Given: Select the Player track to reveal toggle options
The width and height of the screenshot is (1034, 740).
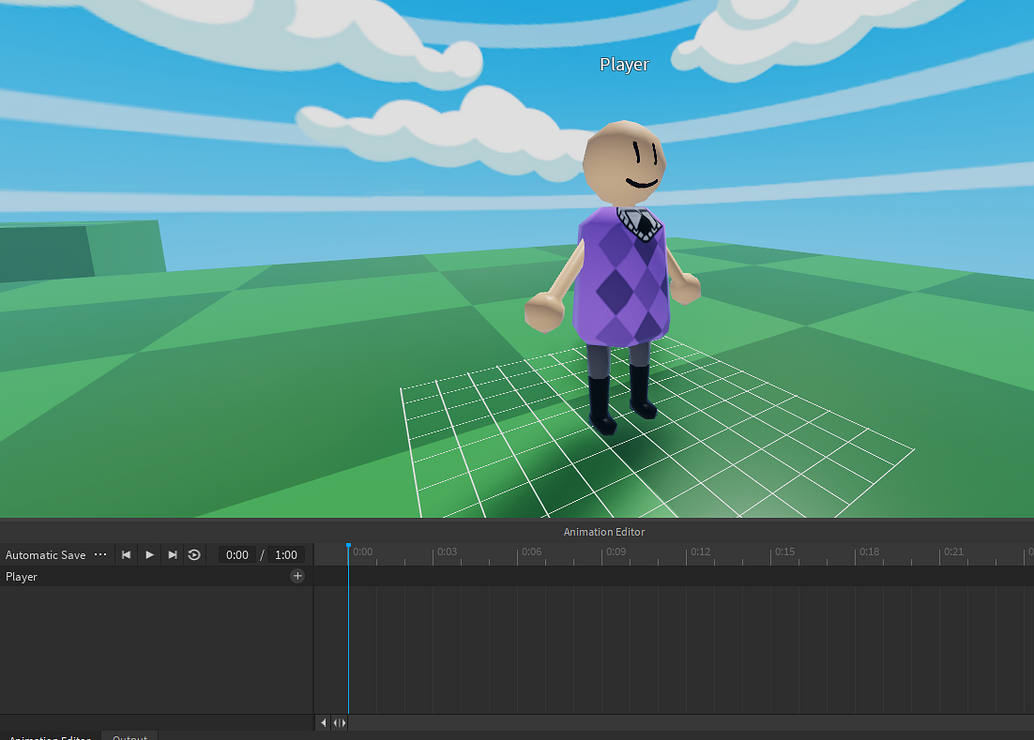Looking at the screenshot, I should point(21,576).
